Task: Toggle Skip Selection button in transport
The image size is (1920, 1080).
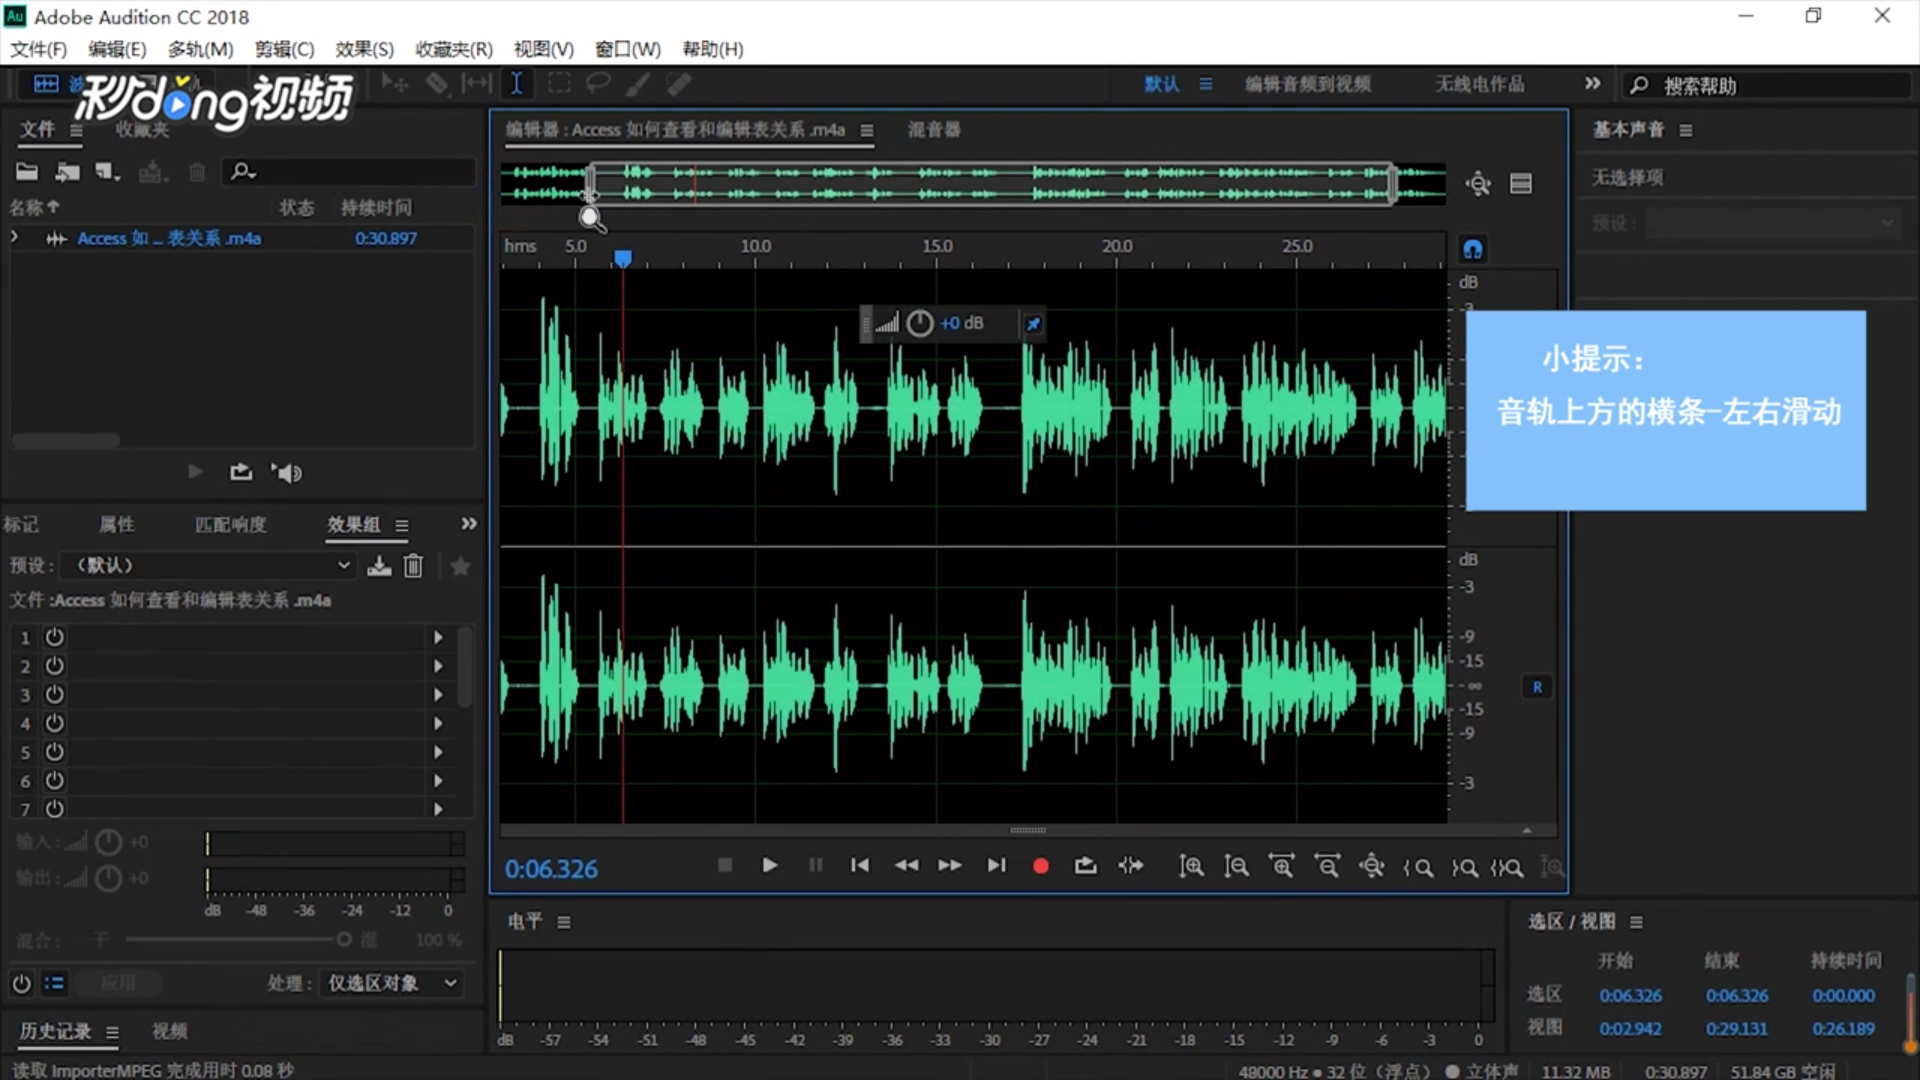Action: [1131, 866]
